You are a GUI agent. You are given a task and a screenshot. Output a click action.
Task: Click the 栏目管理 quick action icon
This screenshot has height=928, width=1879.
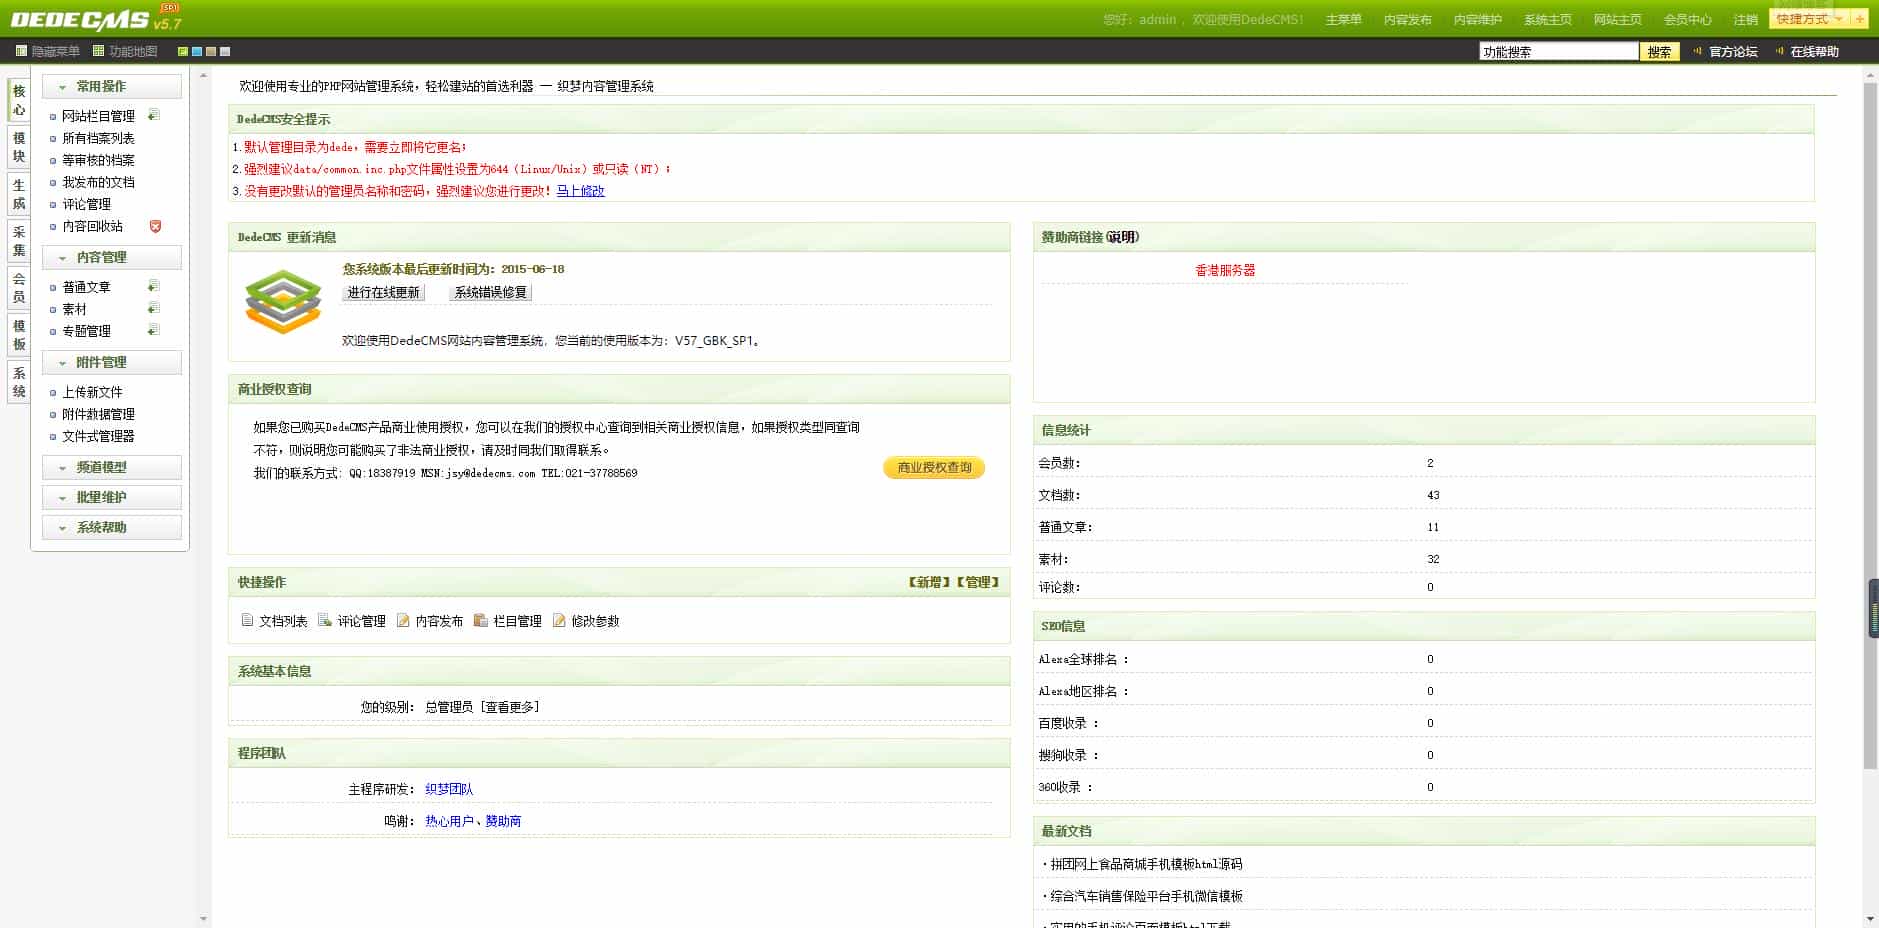(481, 620)
